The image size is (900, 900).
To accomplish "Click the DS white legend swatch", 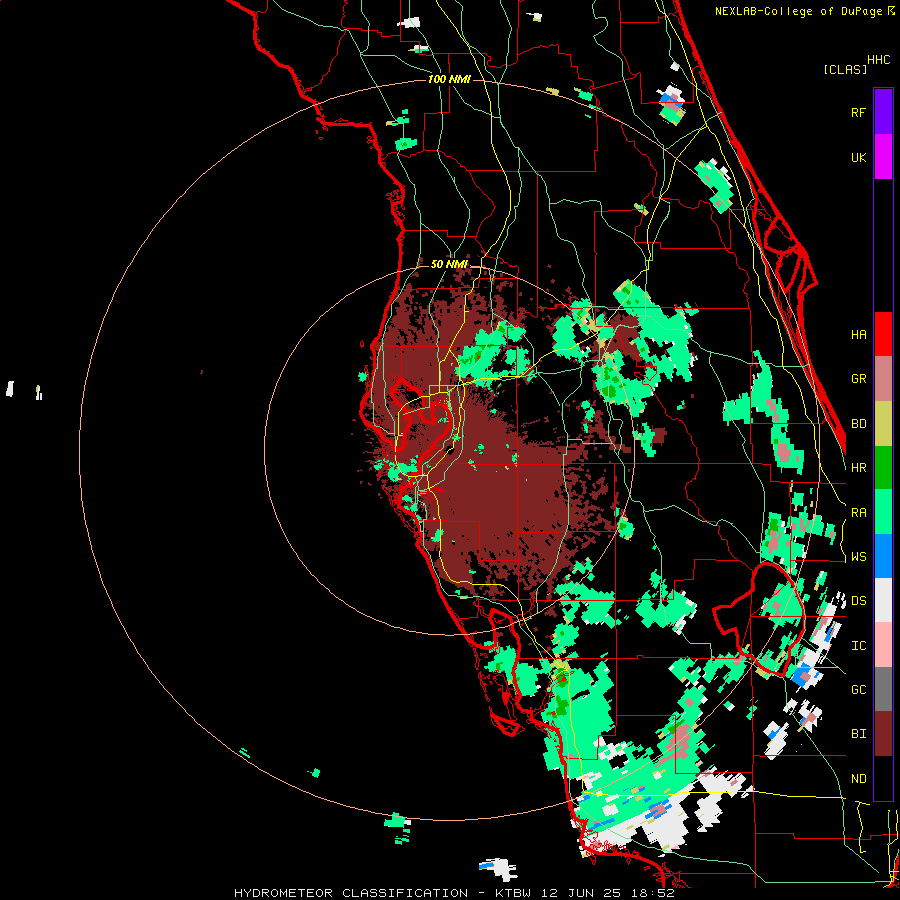I will point(883,600).
